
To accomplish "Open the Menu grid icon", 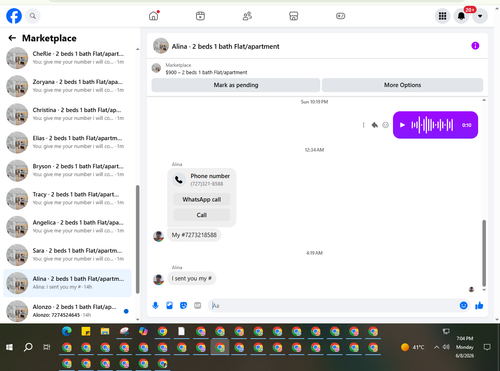I will pos(442,16).
